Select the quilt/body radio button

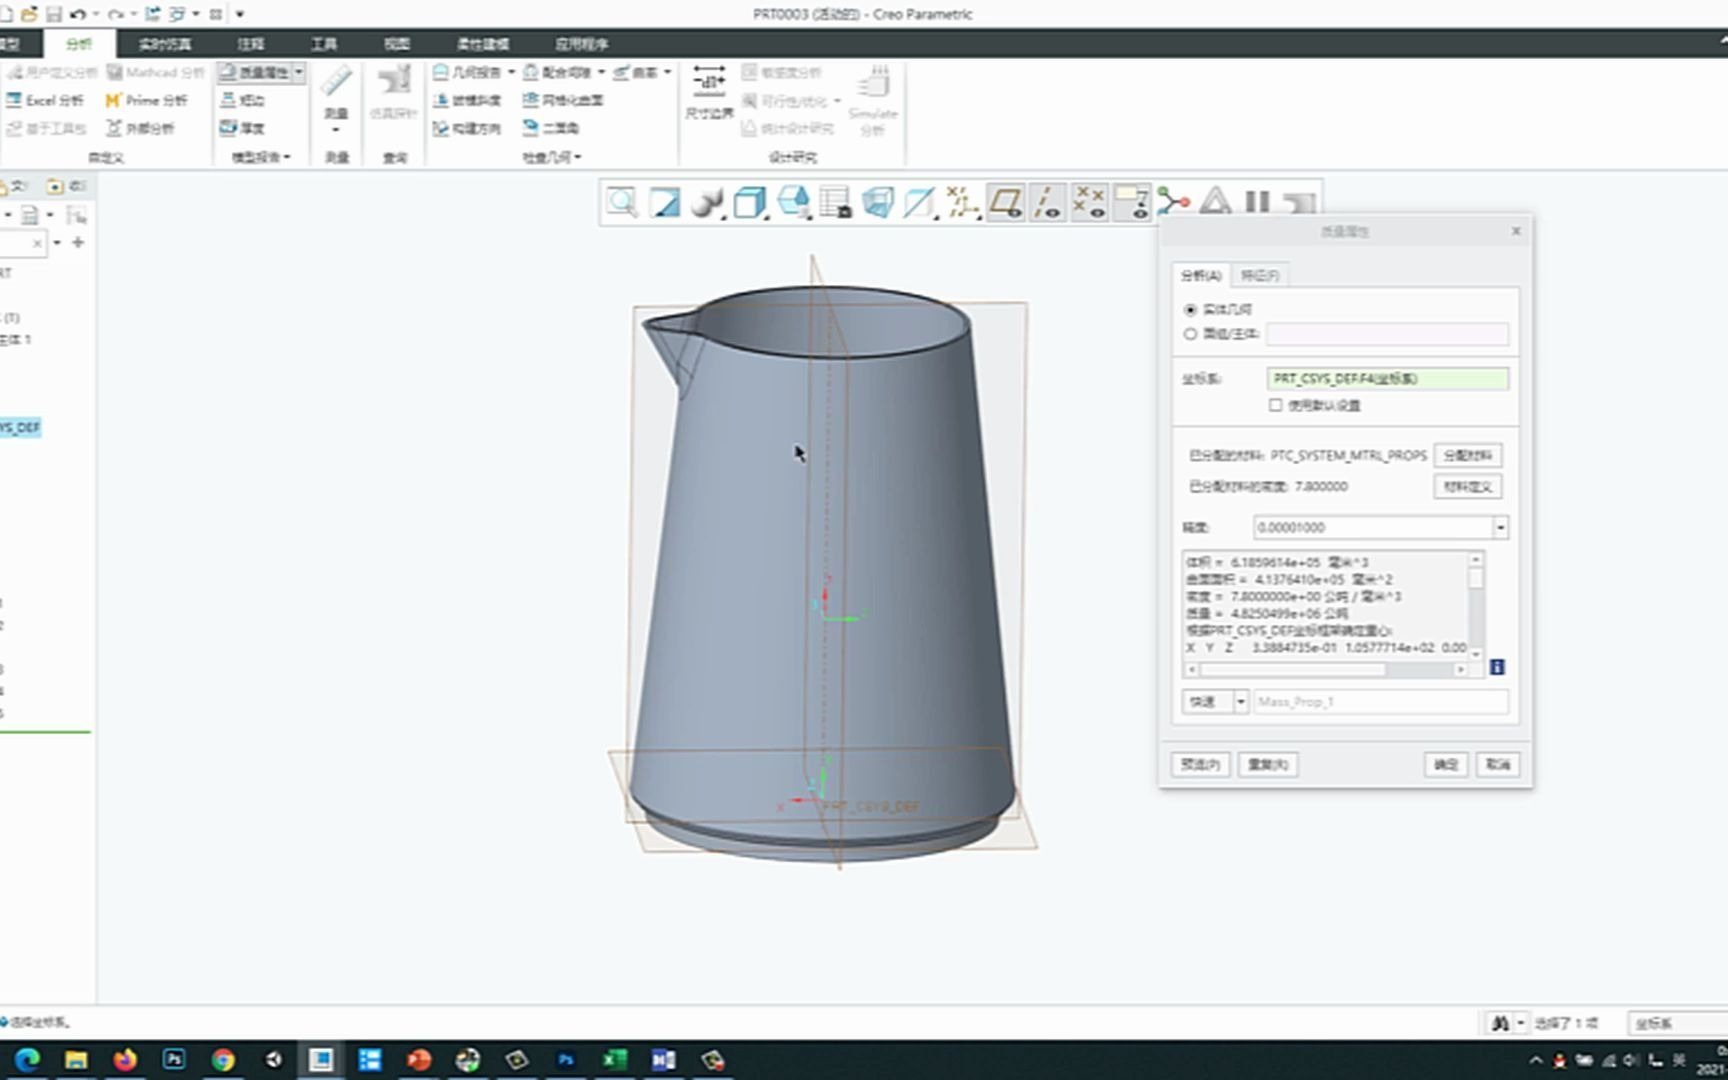tap(1190, 334)
